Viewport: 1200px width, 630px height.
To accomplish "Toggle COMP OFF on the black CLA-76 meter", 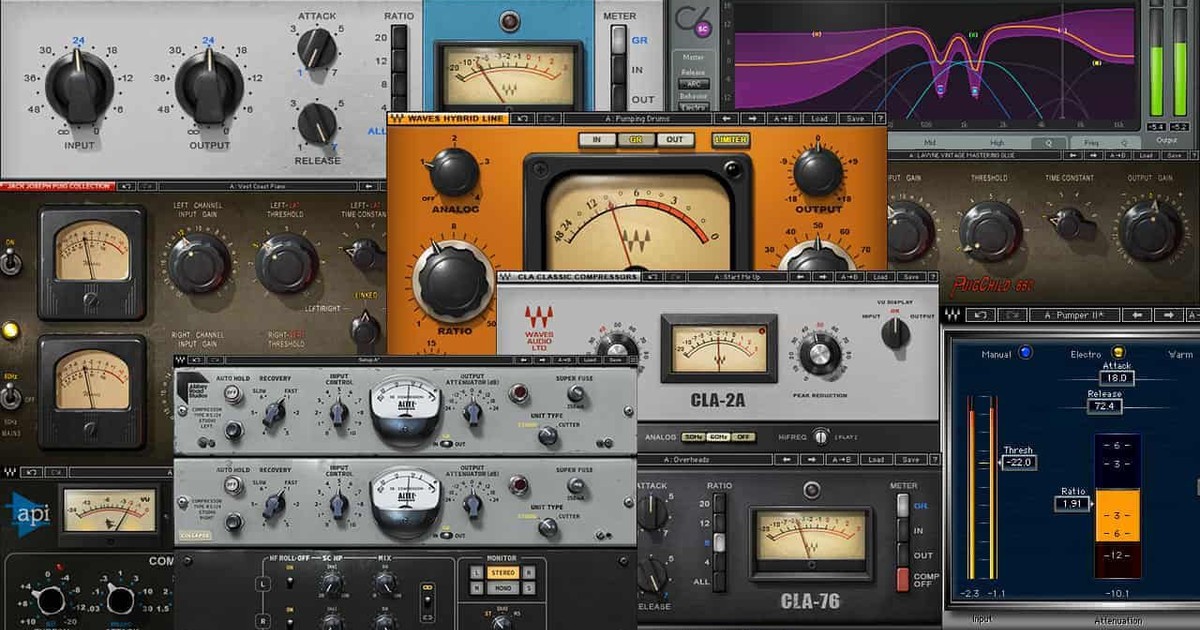I will pyautogui.click(x=902, y=580).
